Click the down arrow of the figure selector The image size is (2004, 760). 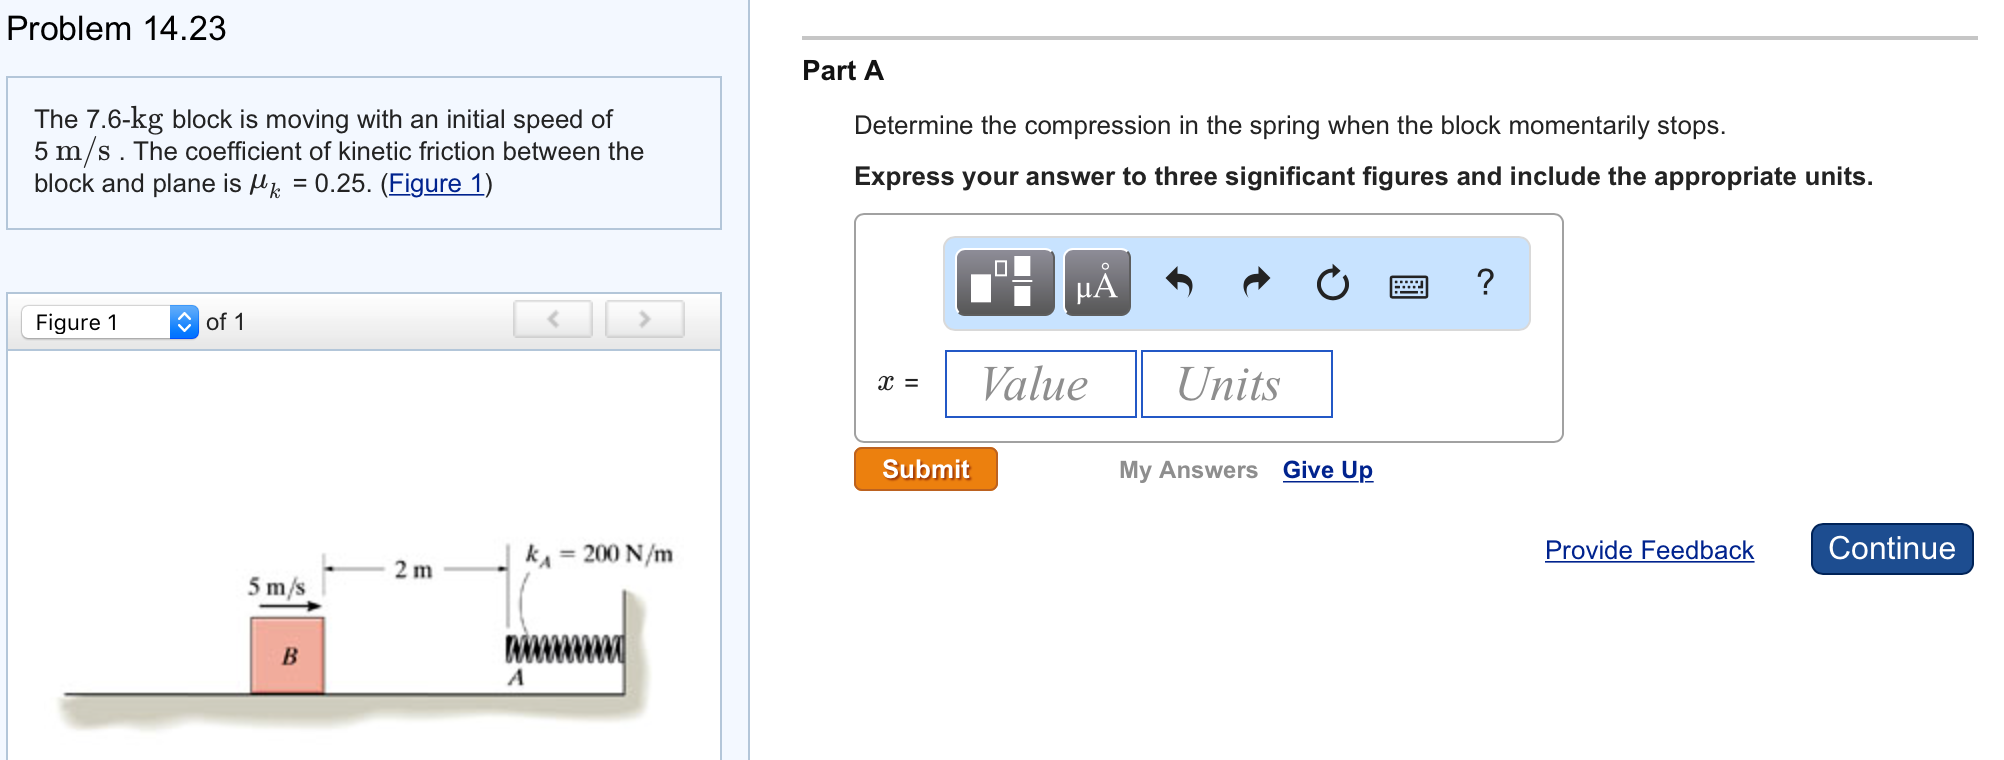tap(185, 328)
